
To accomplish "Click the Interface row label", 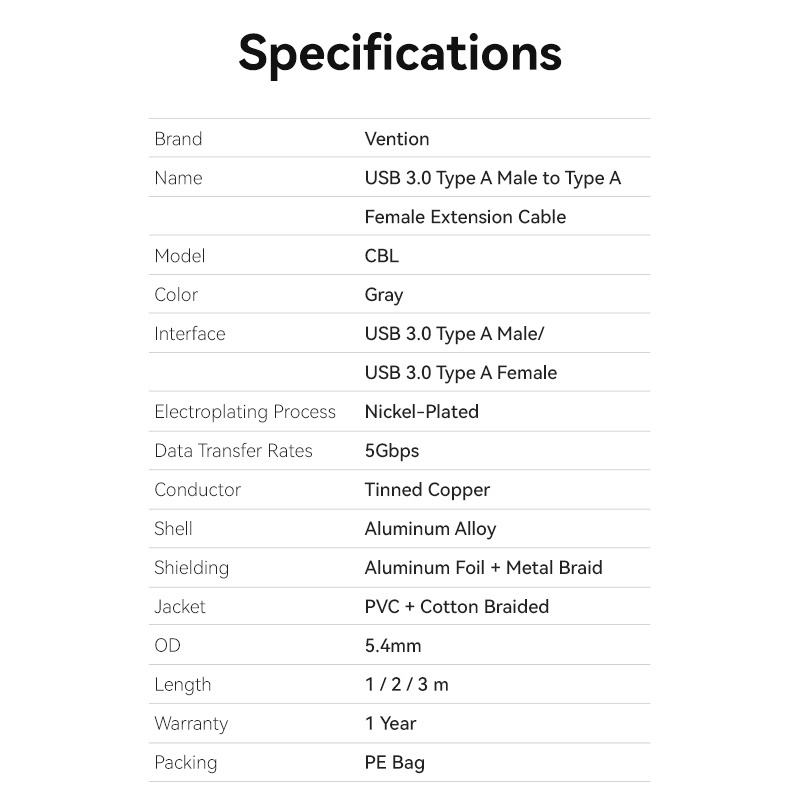I will (x=190, y=334).
